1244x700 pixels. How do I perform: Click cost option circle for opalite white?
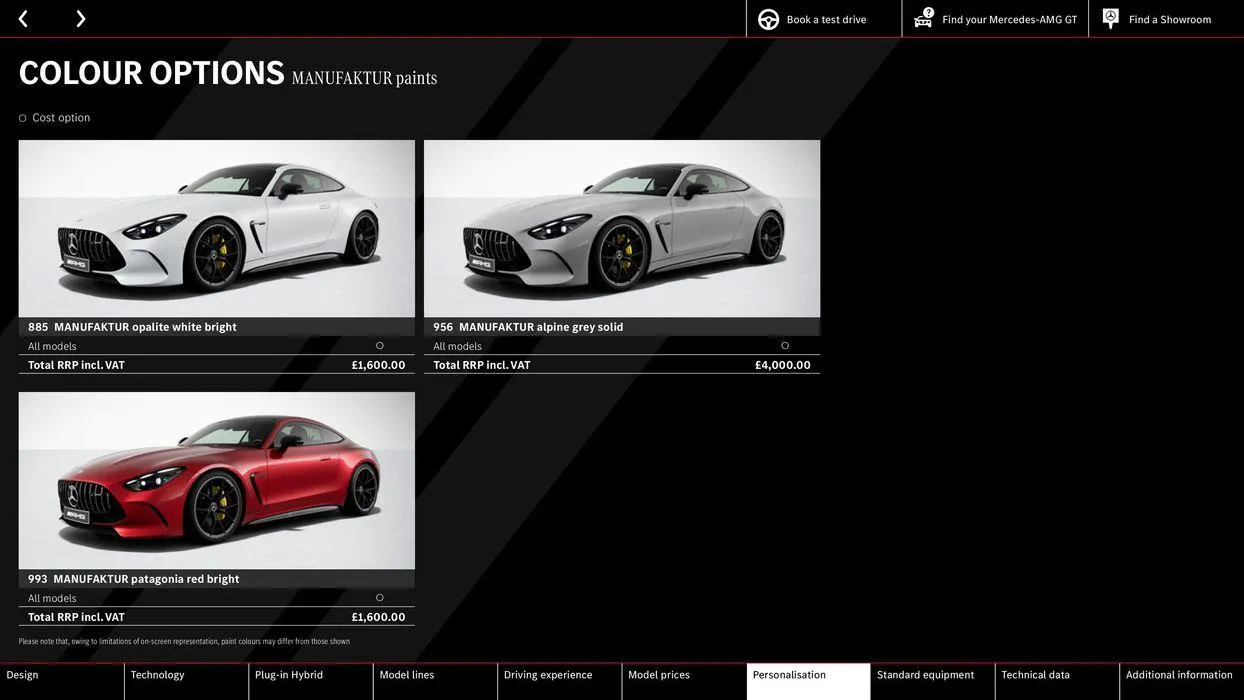380,346
